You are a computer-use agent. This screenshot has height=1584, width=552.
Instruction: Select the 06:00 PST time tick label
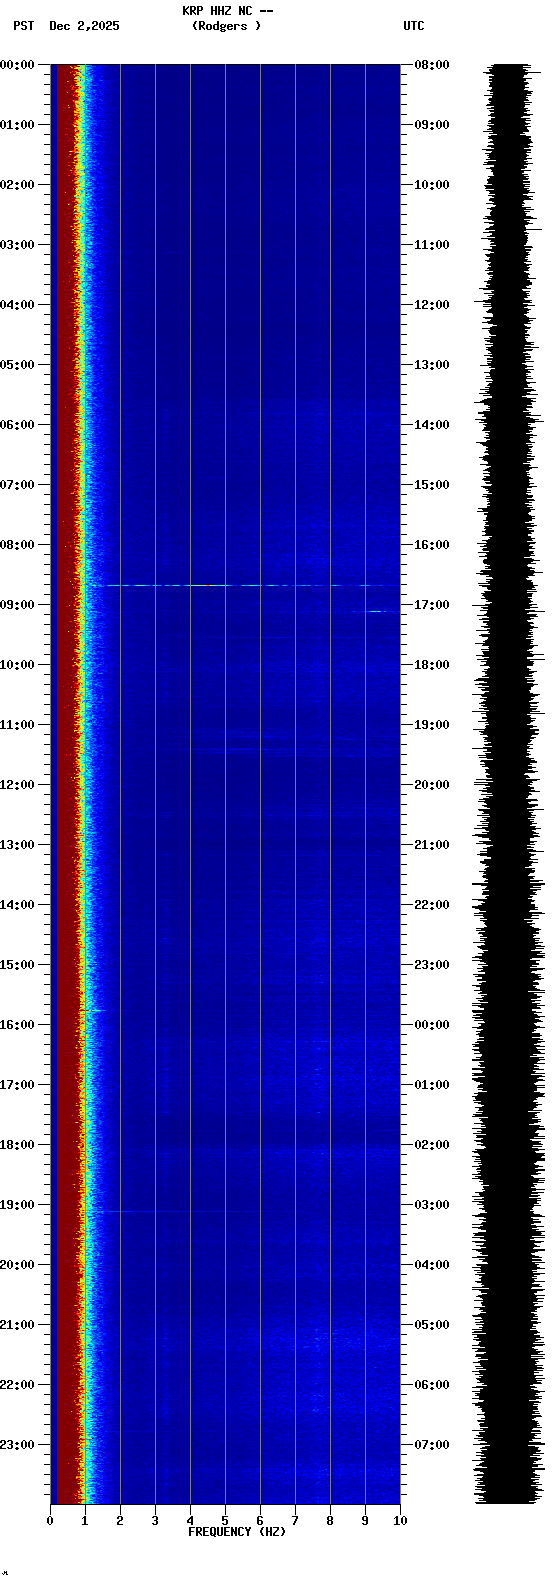point(17,425)
